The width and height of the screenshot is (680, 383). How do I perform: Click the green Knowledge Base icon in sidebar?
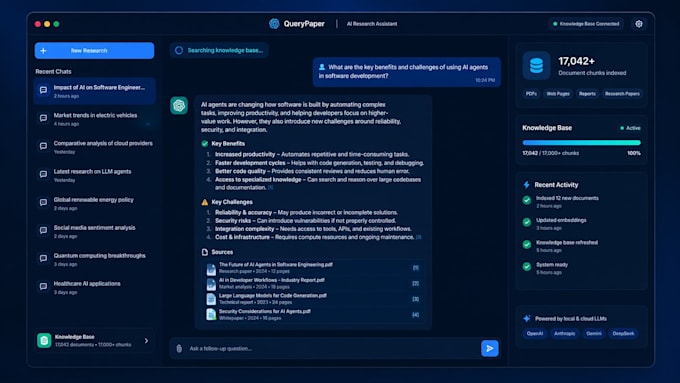[x=44, y=340]
